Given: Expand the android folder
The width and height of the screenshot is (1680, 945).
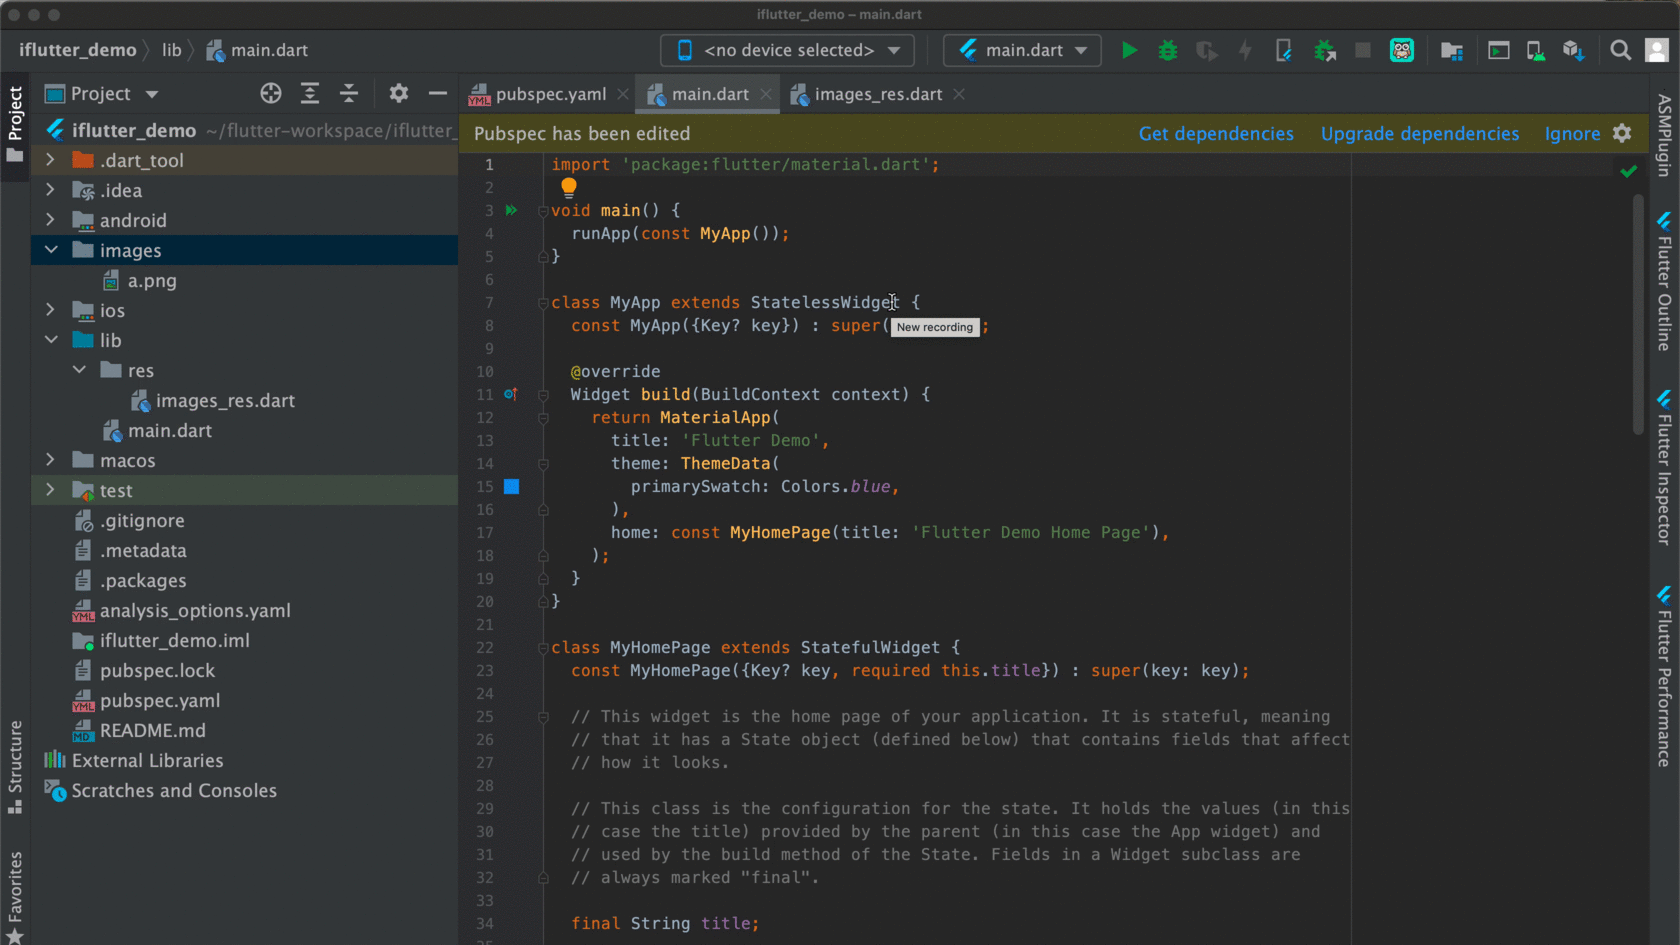Looking at the screenshot, I should point(50,220).
